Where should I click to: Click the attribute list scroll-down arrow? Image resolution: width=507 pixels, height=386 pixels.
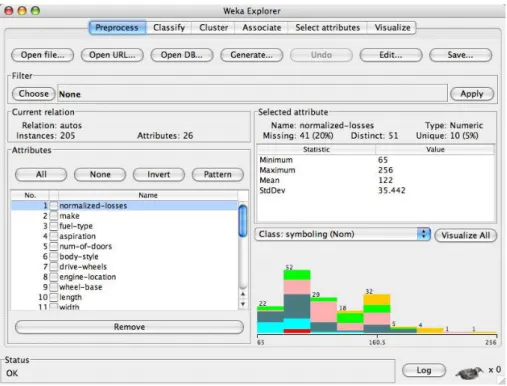tap(243, 304)
